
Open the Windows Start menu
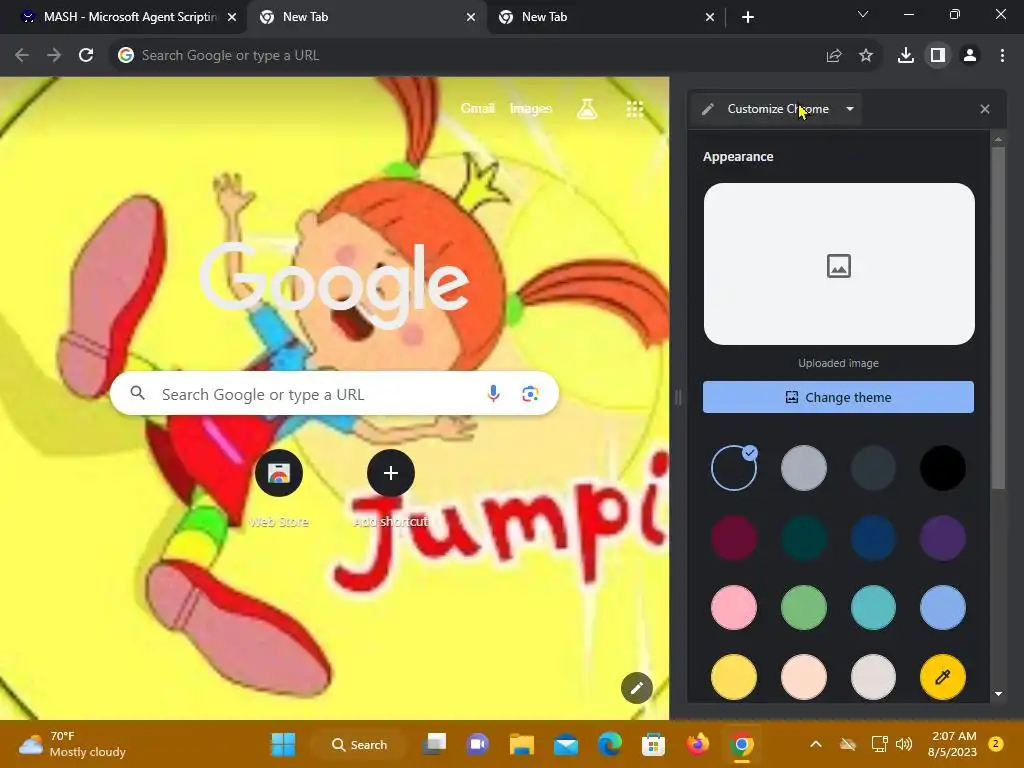pyautogui.click(x=283, y=744)
